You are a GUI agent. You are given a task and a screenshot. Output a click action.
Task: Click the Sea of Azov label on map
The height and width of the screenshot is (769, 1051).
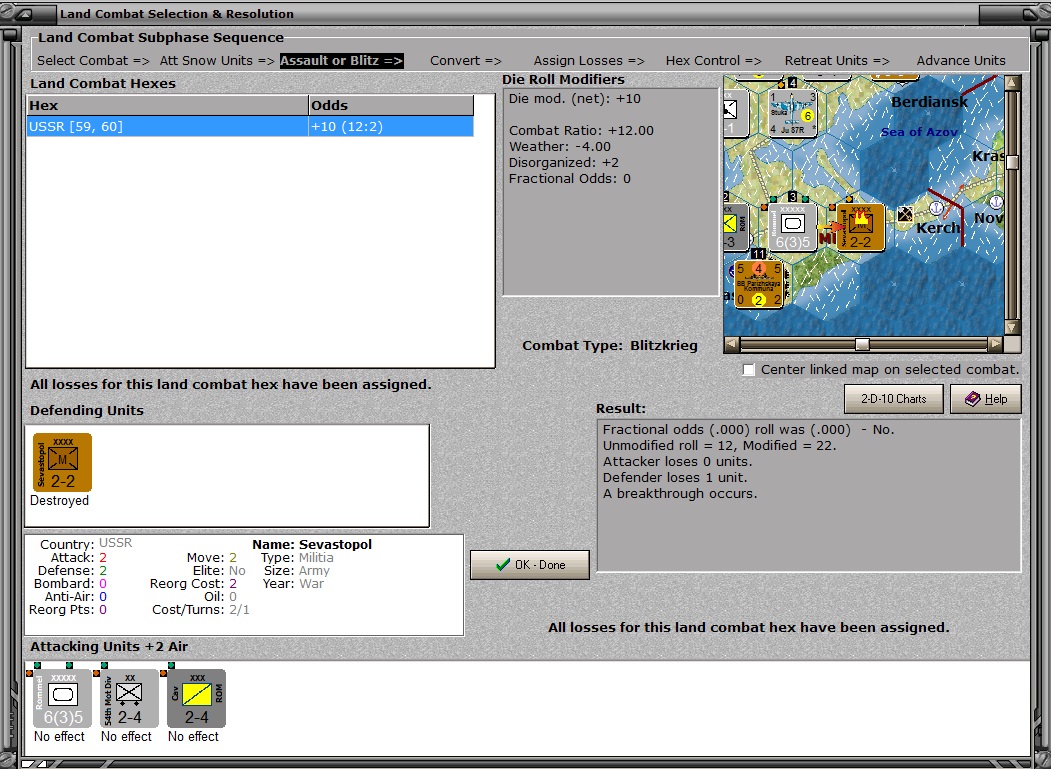pos(919,132)
